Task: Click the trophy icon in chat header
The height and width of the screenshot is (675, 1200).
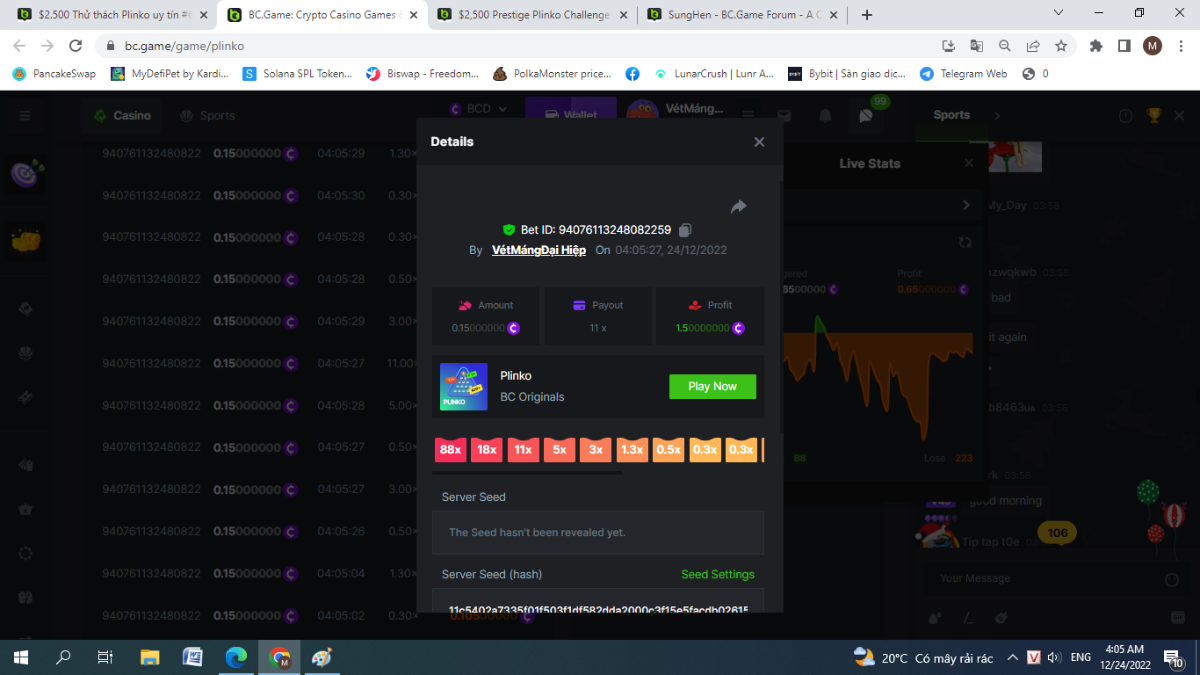Action: (x=1154, y=115)
